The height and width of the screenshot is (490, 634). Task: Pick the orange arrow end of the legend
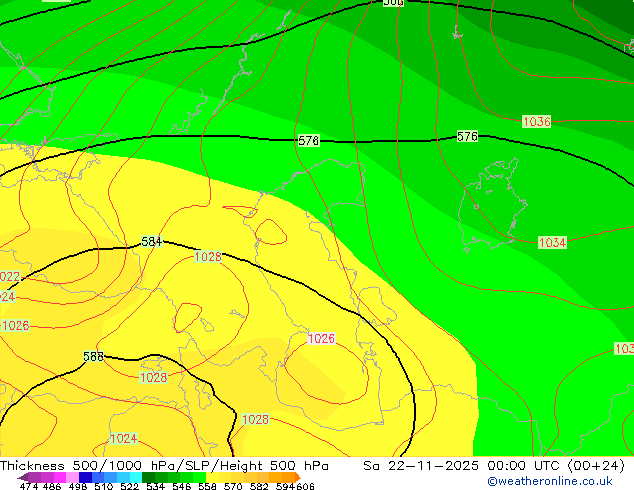coord(298,477)
